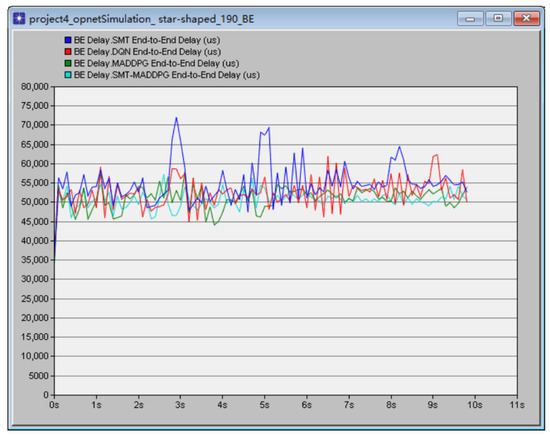Minimize the simulation graph window
The width and height of the screenshot is (550, 435).
coord(470,18)
